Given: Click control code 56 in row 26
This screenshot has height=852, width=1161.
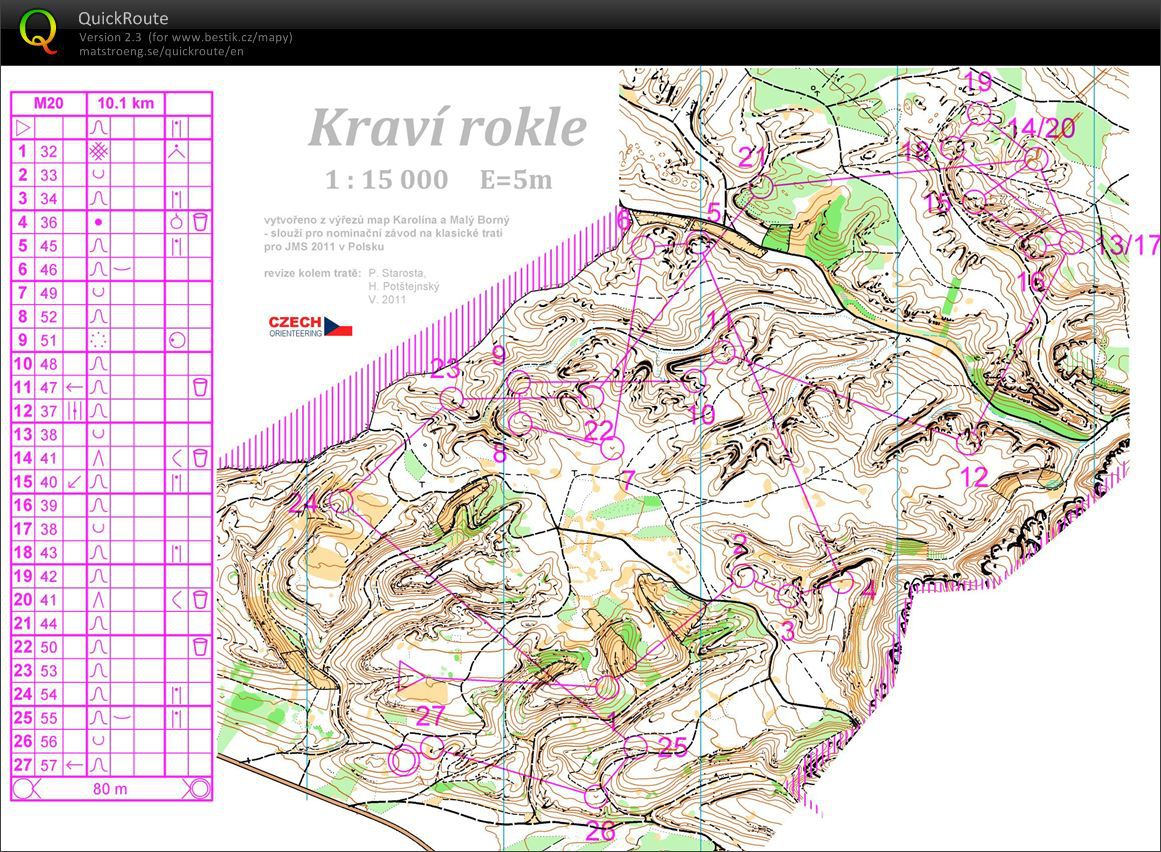Looking at the screenshot, I should (49, 742).
